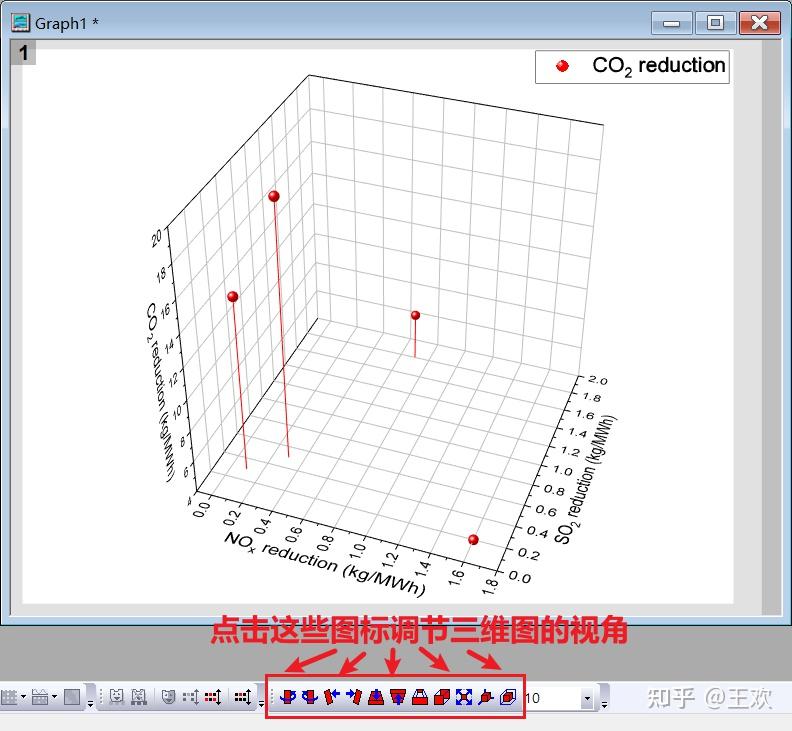The width and height of the screenshot is (792, 731).
Task: Click the 2.0 tick label on SO2 axis
Action: pos(598,380)
